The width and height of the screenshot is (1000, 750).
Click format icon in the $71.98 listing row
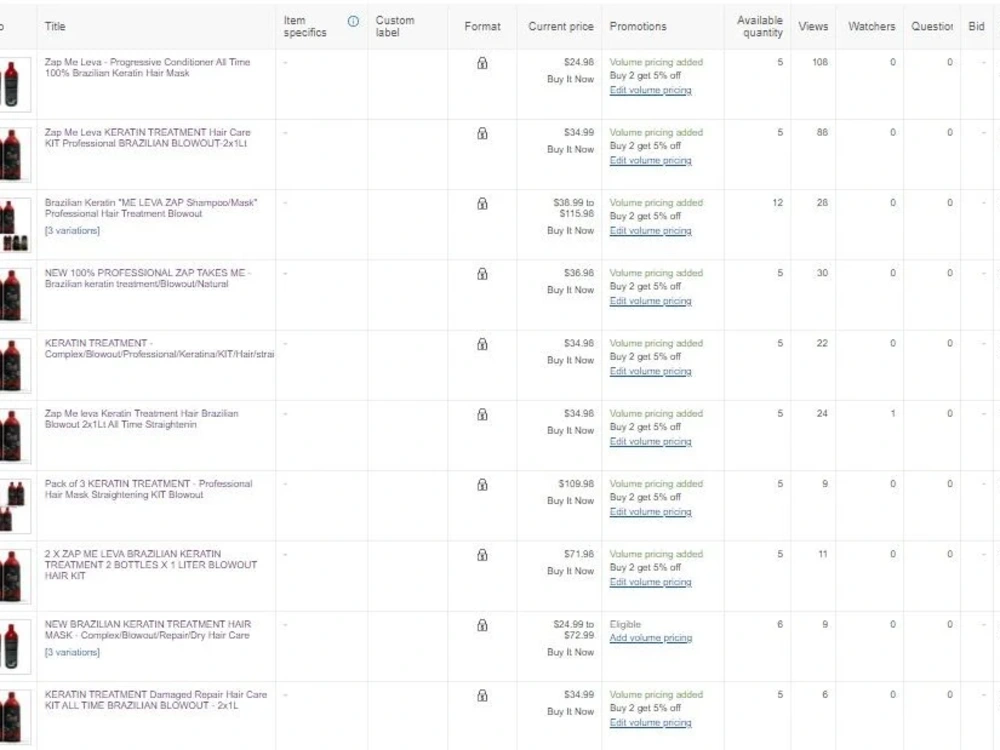(x=482, y=554)
